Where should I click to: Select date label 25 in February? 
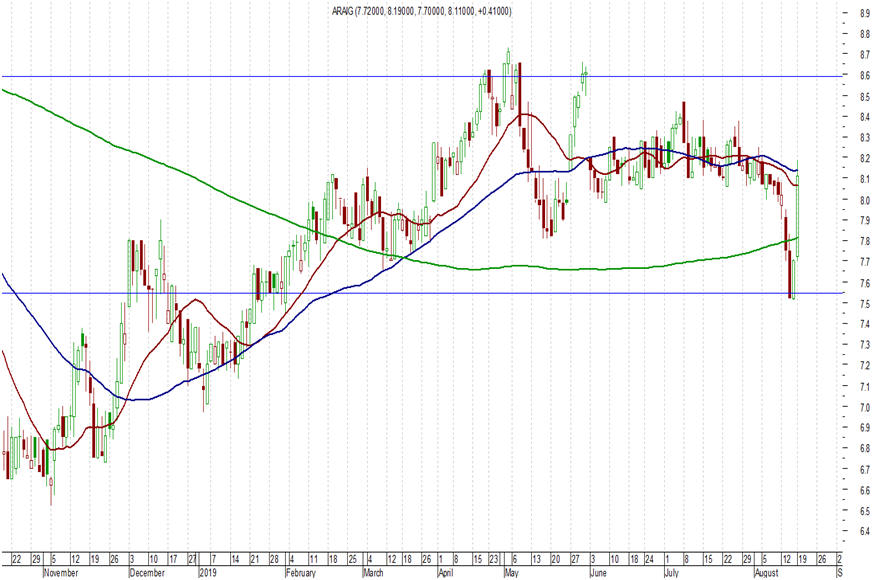(352, 559)
